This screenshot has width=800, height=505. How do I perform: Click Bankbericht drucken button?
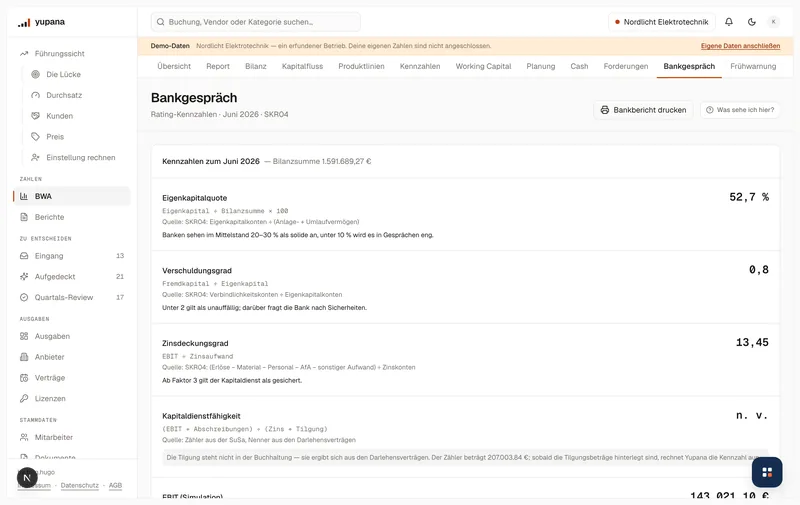pyautogui.click(x=643, y=110)
